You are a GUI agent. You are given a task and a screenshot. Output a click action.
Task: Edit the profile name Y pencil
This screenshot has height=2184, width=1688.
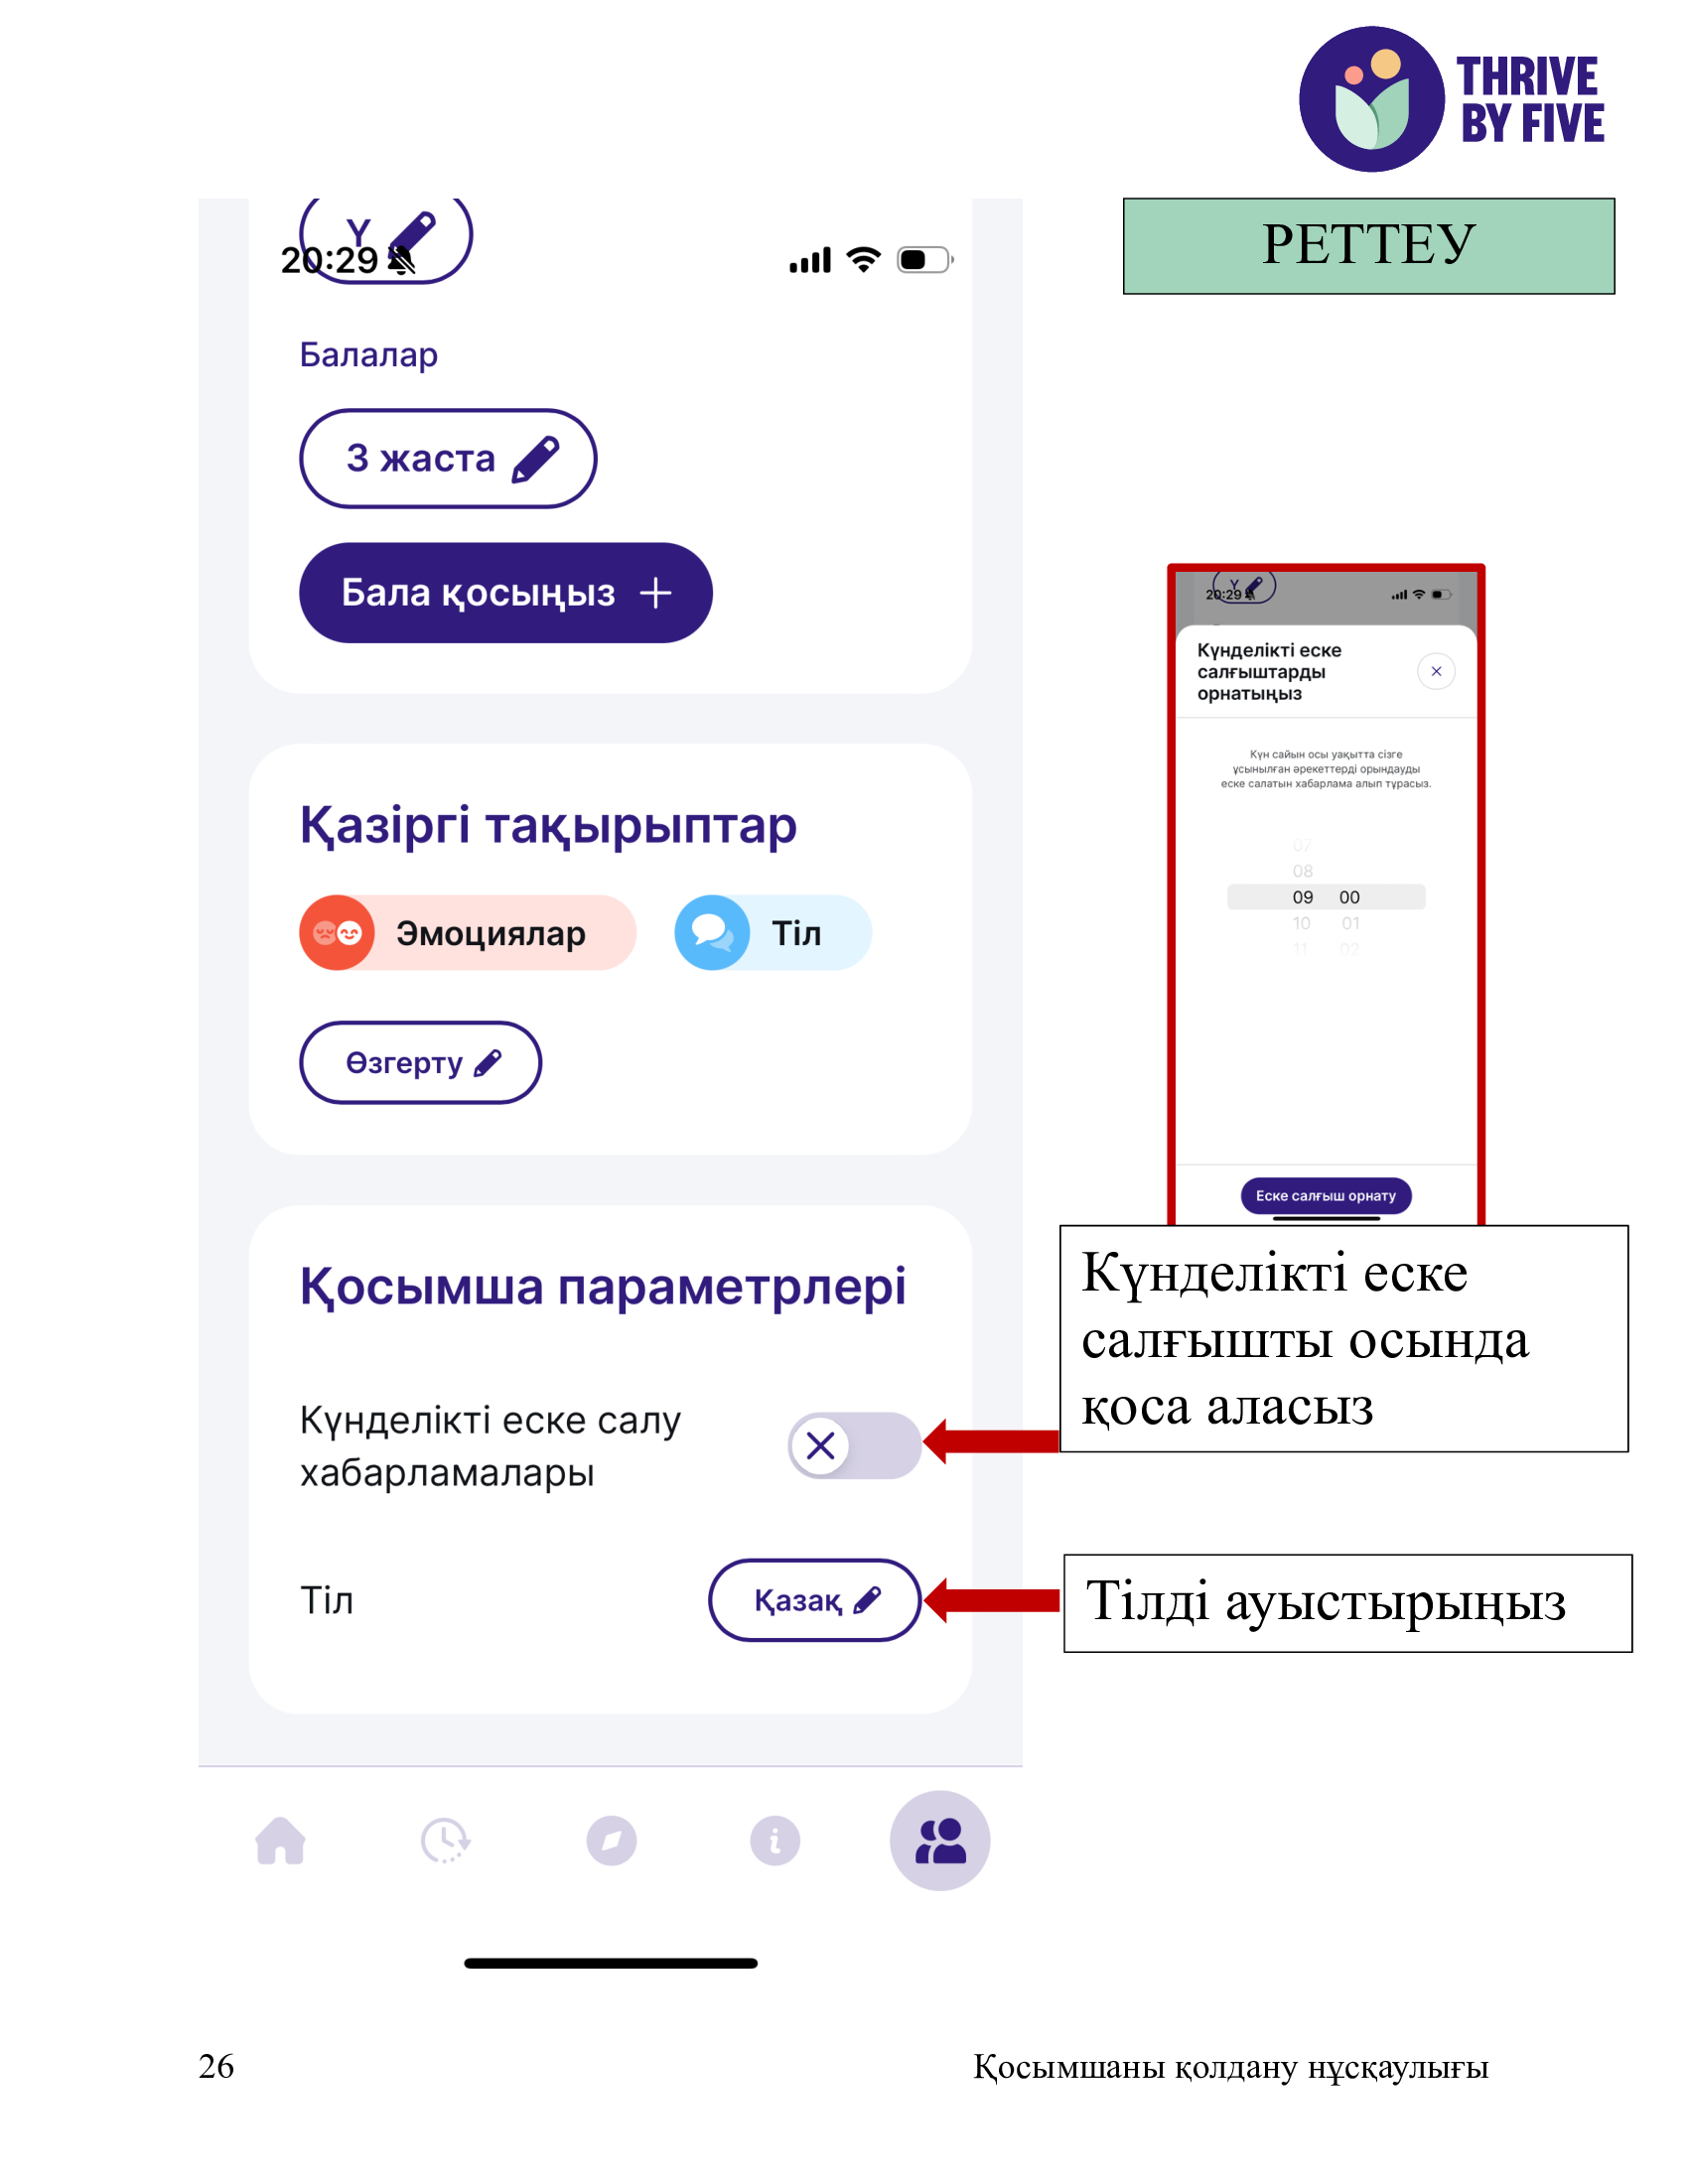pos(385,238)
